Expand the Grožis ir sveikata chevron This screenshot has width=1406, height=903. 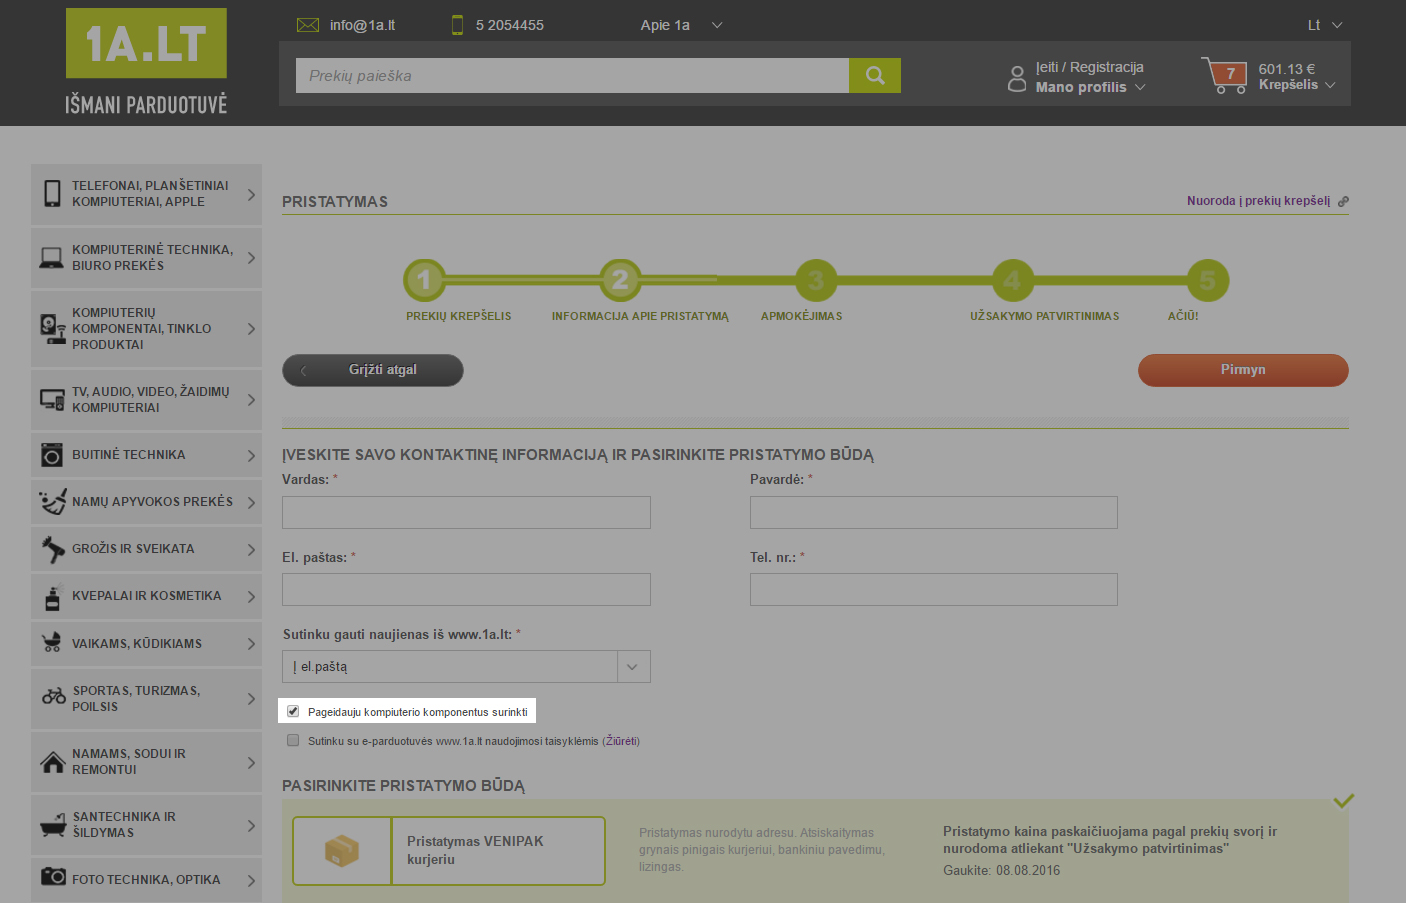coord(251,549)
